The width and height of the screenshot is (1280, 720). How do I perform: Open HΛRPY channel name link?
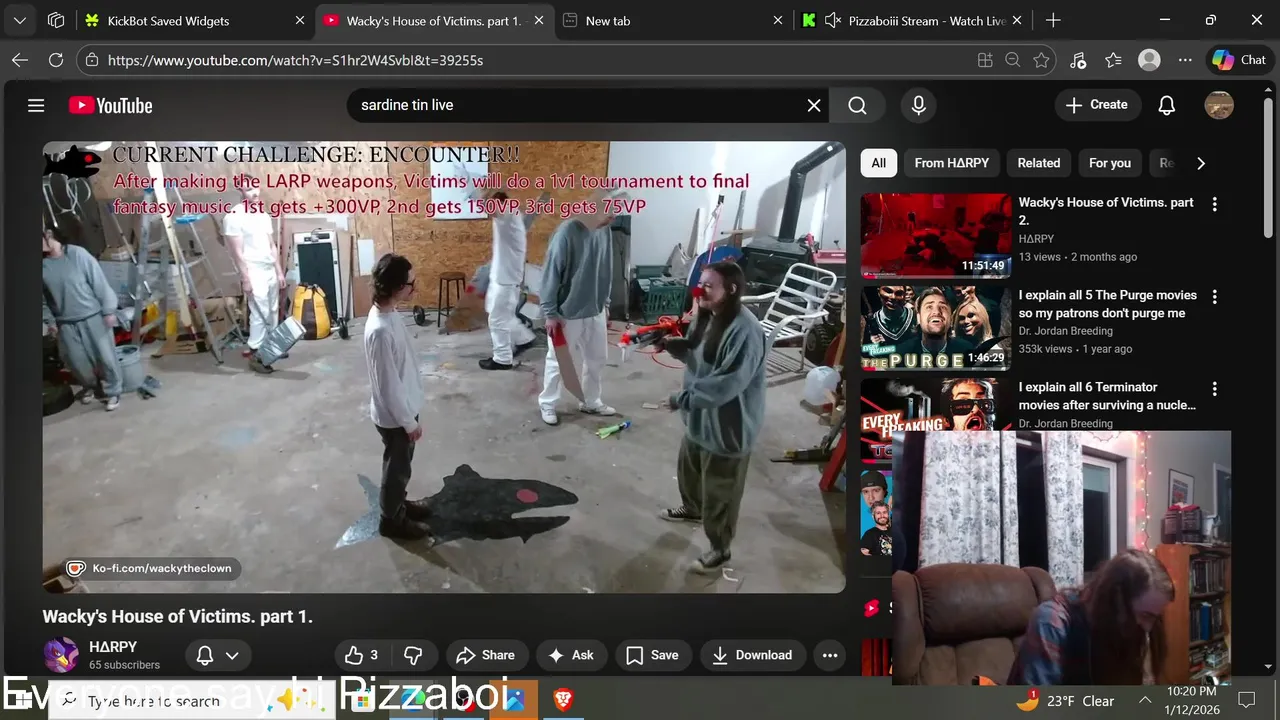pyautogui.click(x=113, y=647)
